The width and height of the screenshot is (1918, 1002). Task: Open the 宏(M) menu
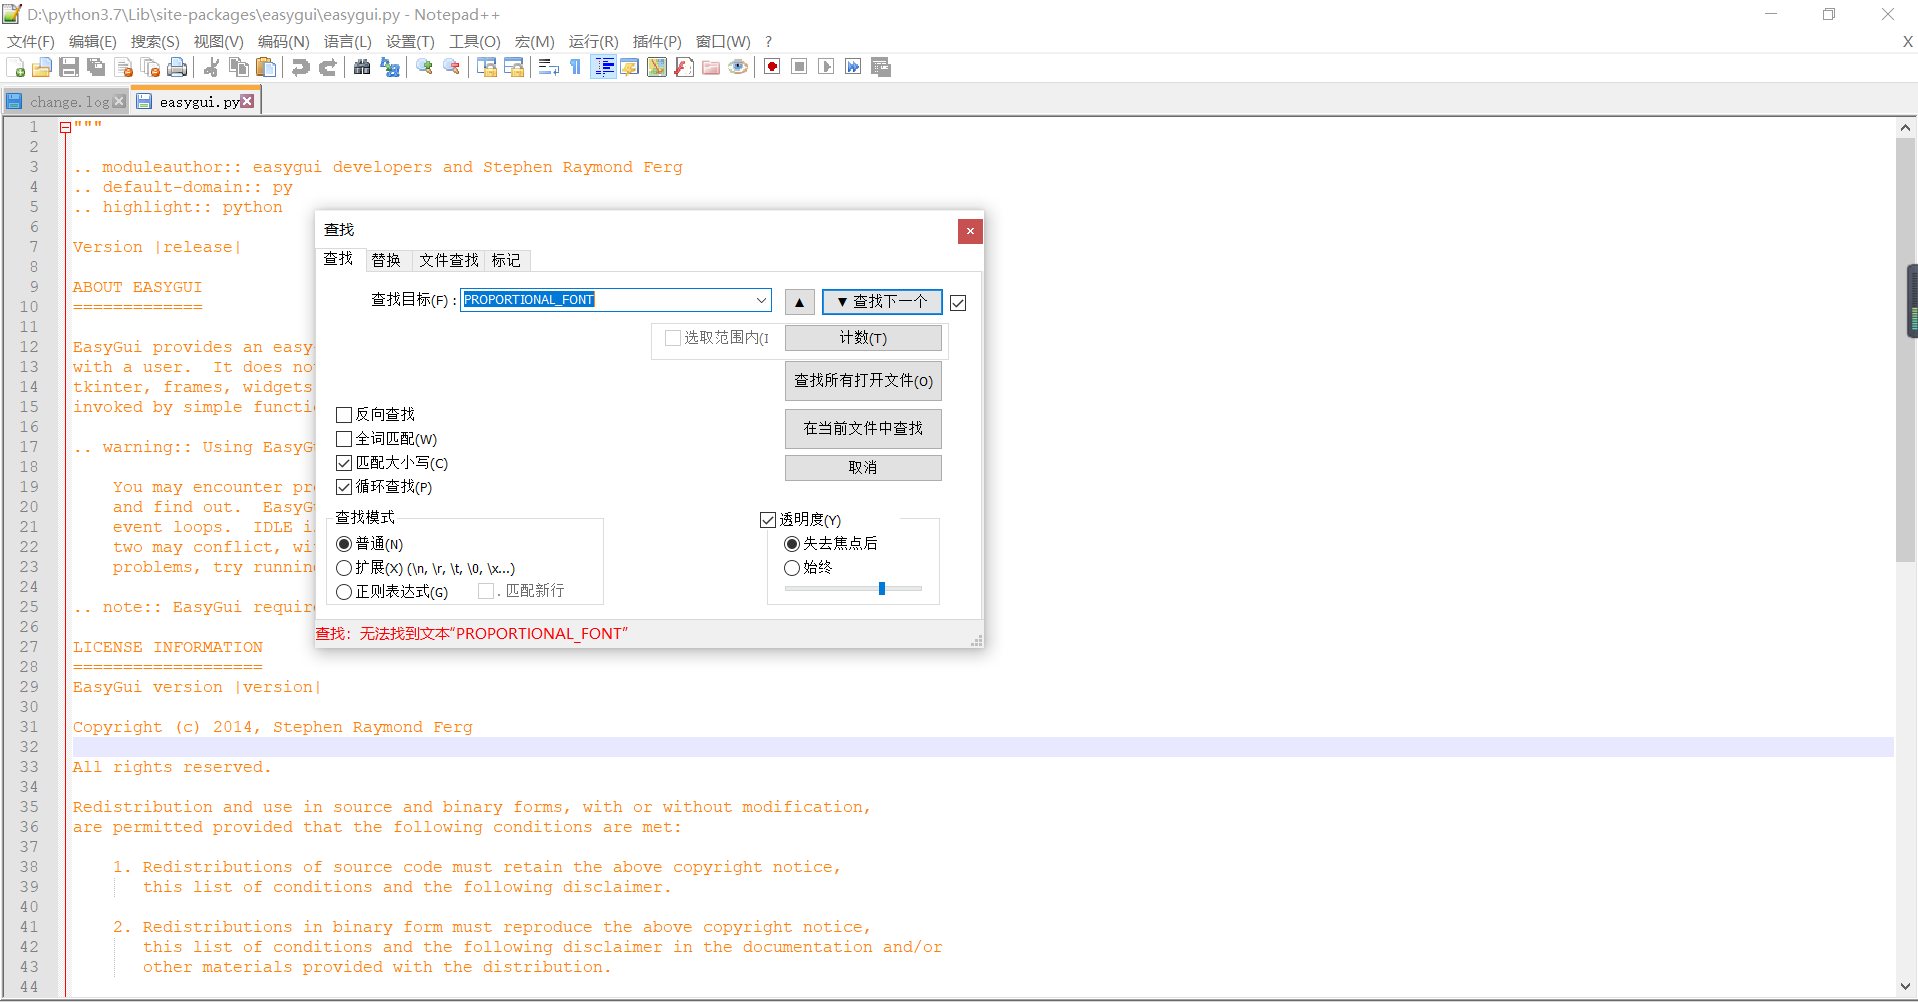tap(534, 41)
